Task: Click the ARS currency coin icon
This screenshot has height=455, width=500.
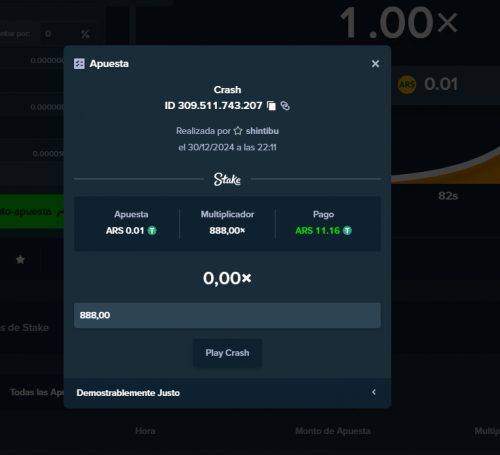Action: pos(407,84)
